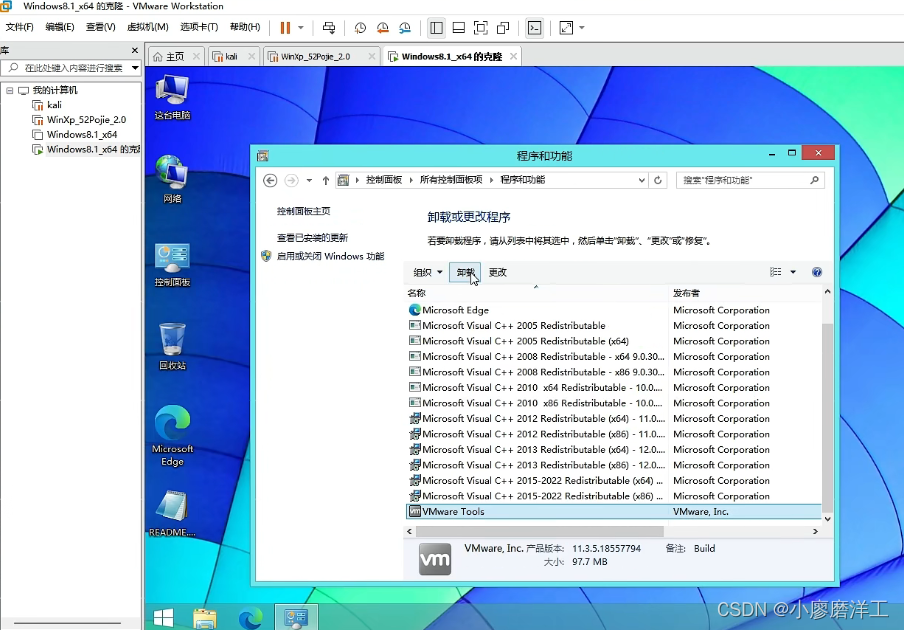Select kali in the library tree
The width and height of the screenshot is (904, 630).
[54, 105]
